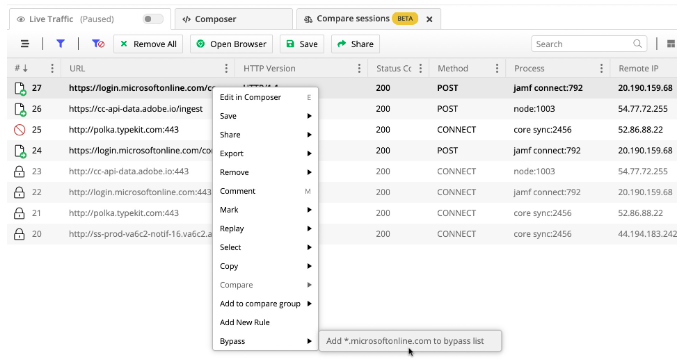Click 'node:1003' process in row 23
This screenshot has width=680, height=363.
[534, 171]
